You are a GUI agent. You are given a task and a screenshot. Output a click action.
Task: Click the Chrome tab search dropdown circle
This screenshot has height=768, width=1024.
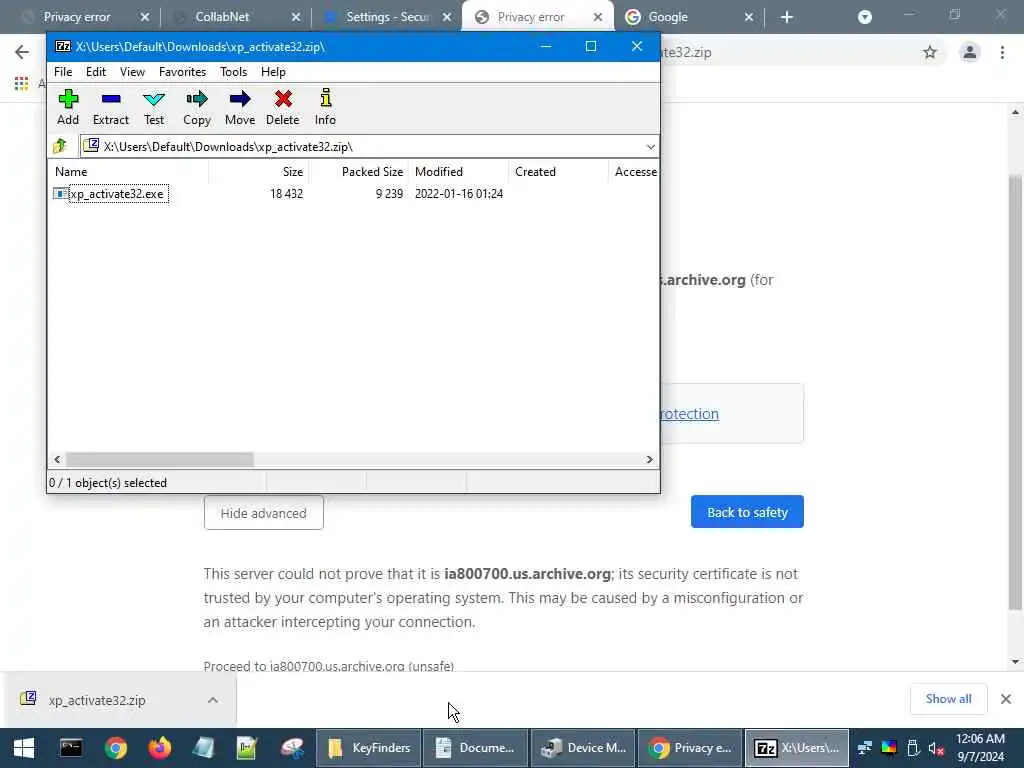[865, 17]
